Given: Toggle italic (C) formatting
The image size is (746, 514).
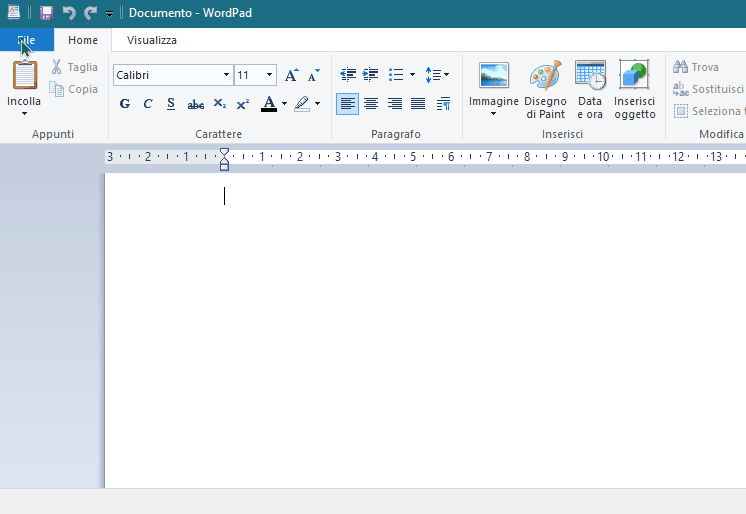Looking at the screenshot, I should [148, 103].
